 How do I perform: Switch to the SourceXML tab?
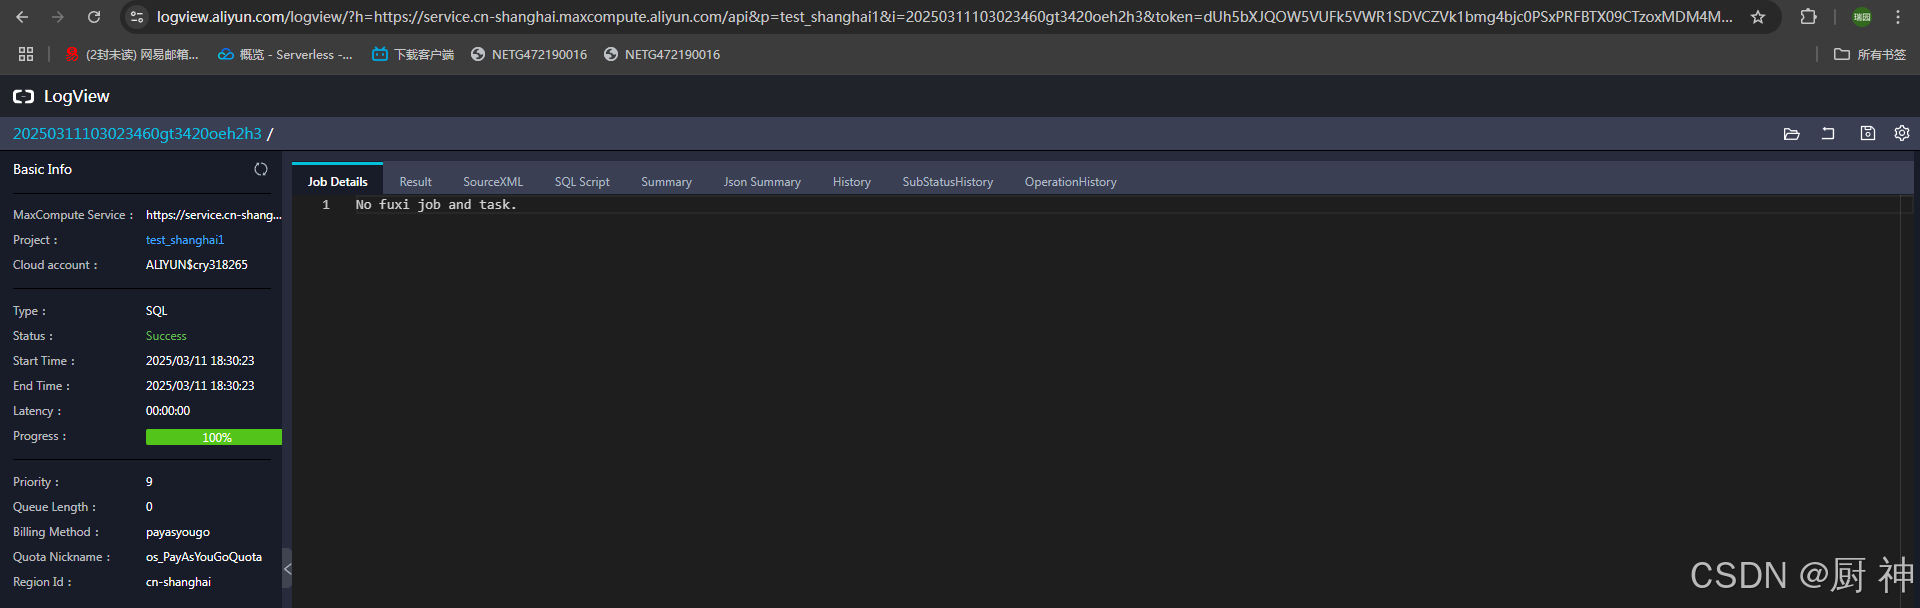(x=493, y=181)
